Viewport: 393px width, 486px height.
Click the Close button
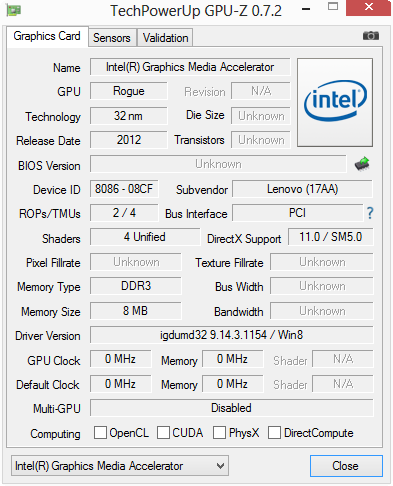[x=346, y=466]
